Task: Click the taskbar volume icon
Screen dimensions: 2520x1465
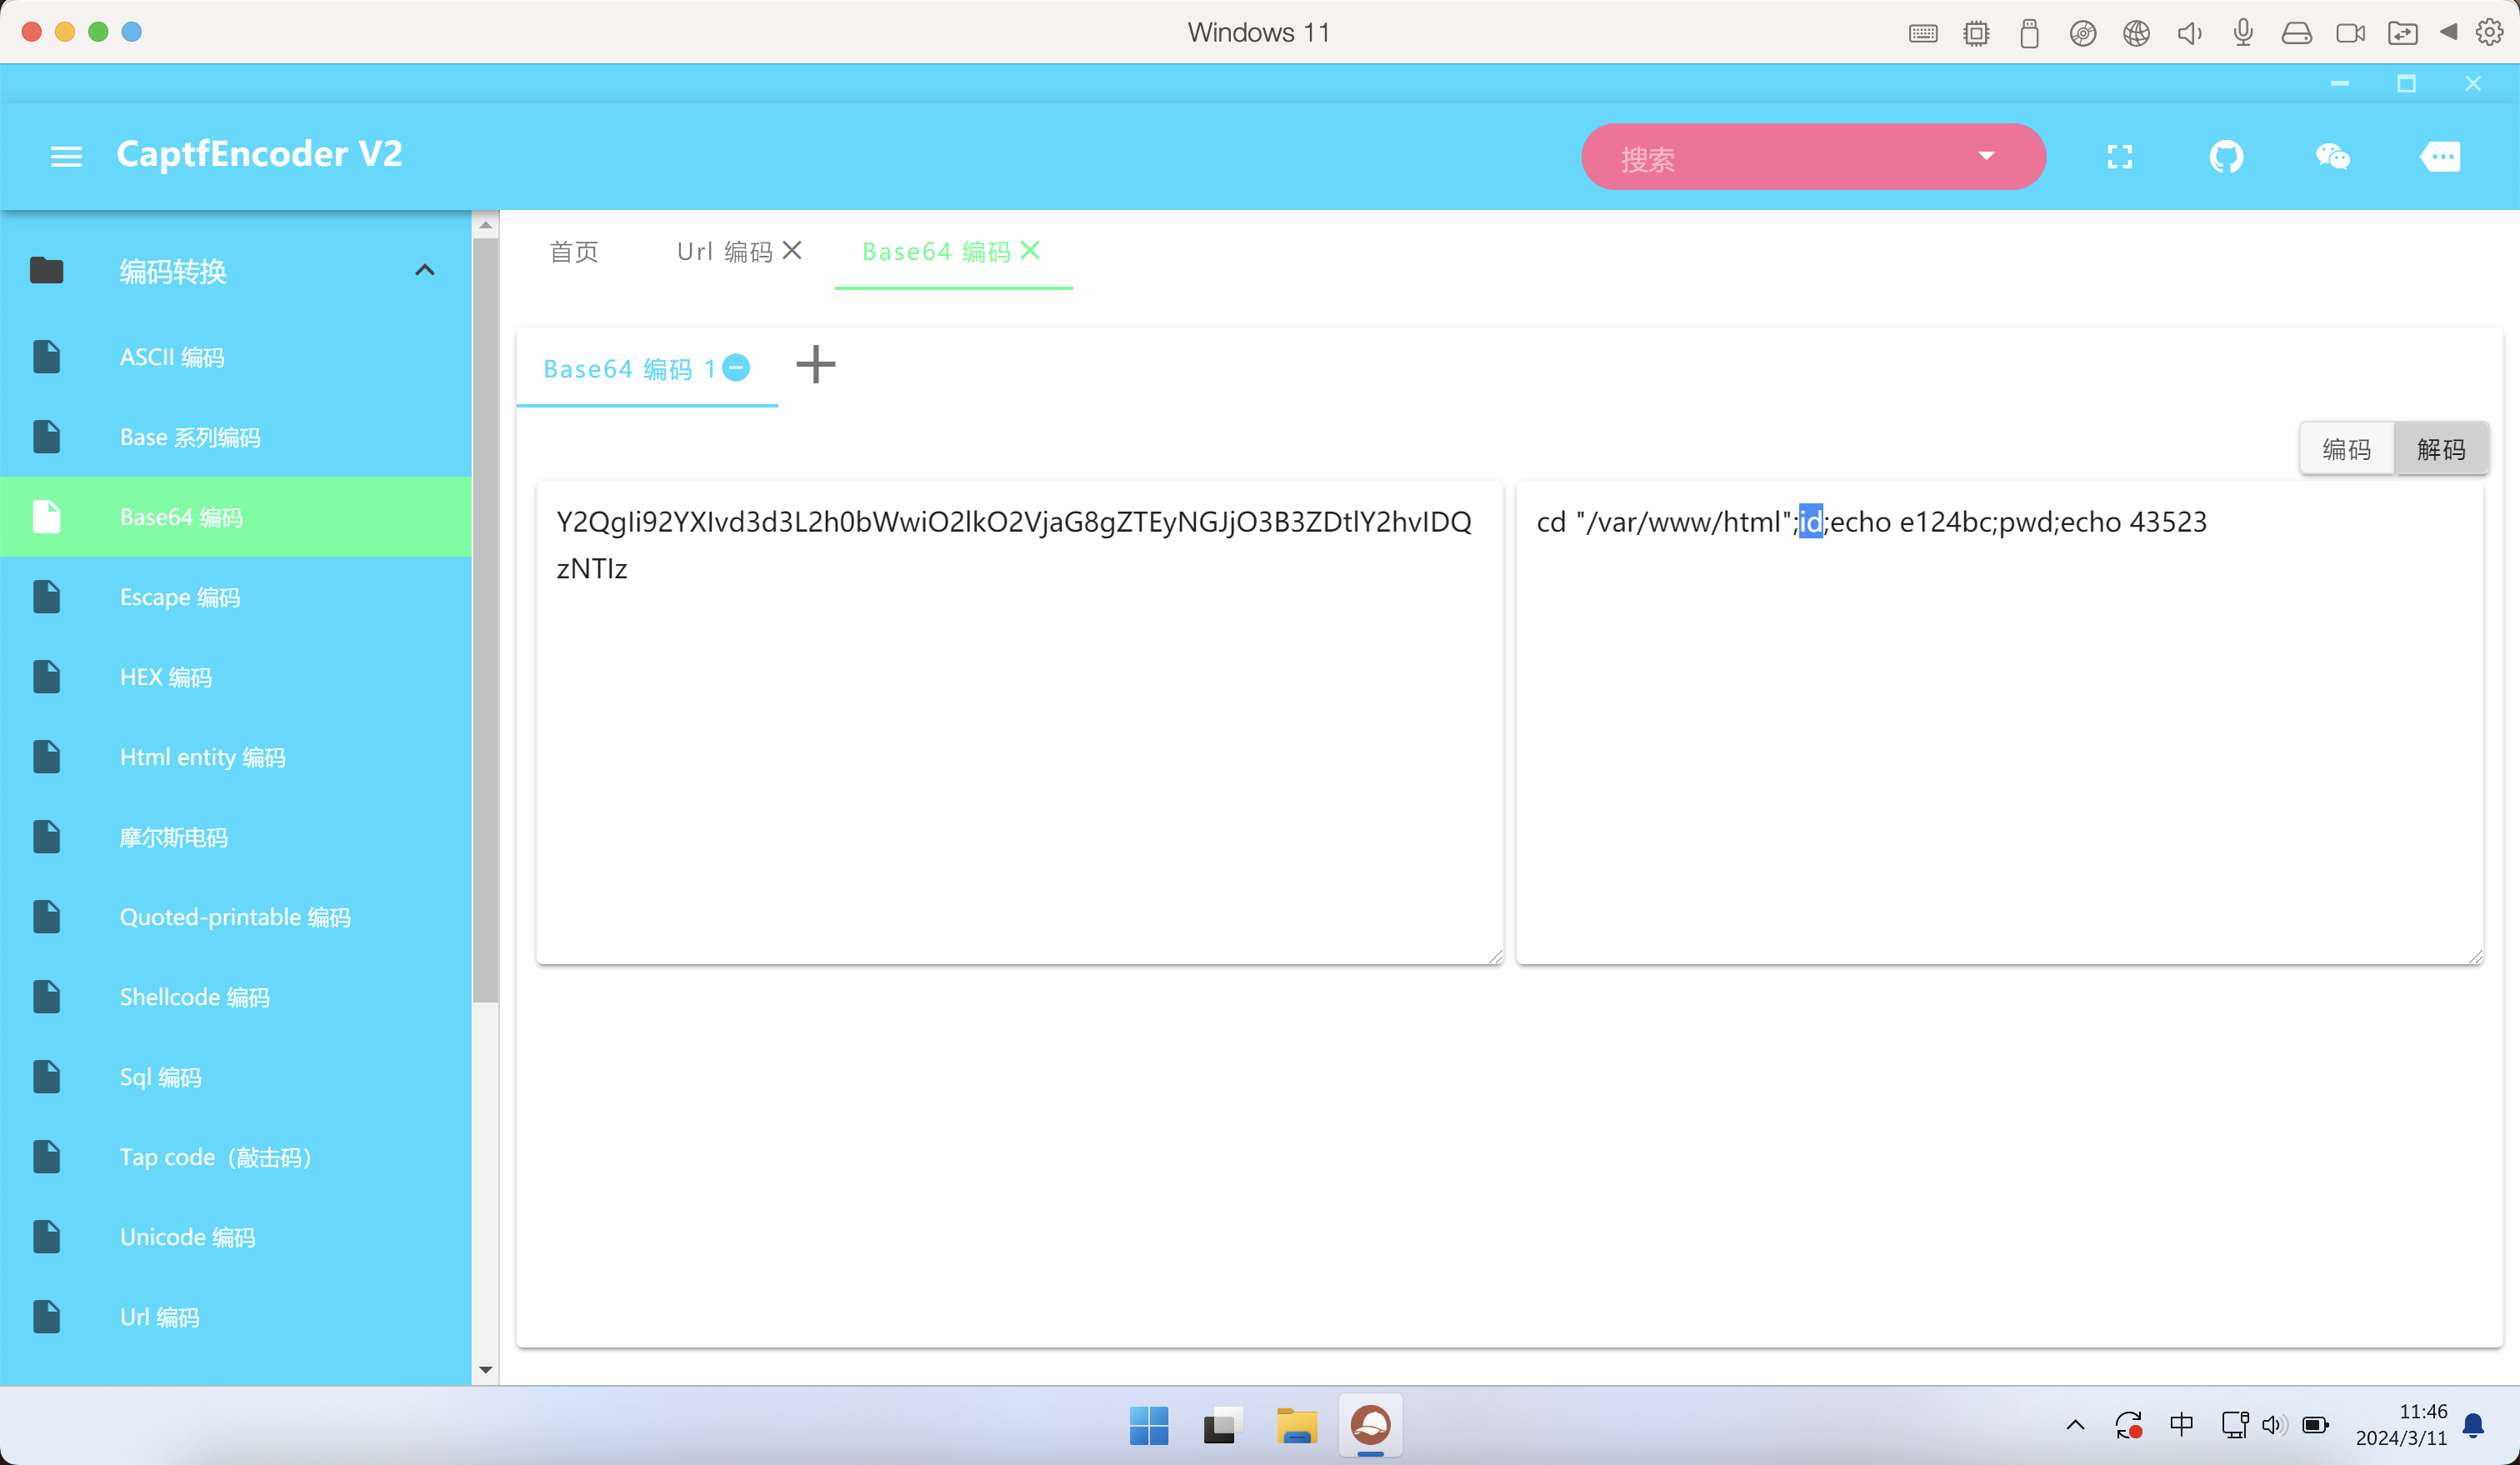Action: [2274, 1425]
